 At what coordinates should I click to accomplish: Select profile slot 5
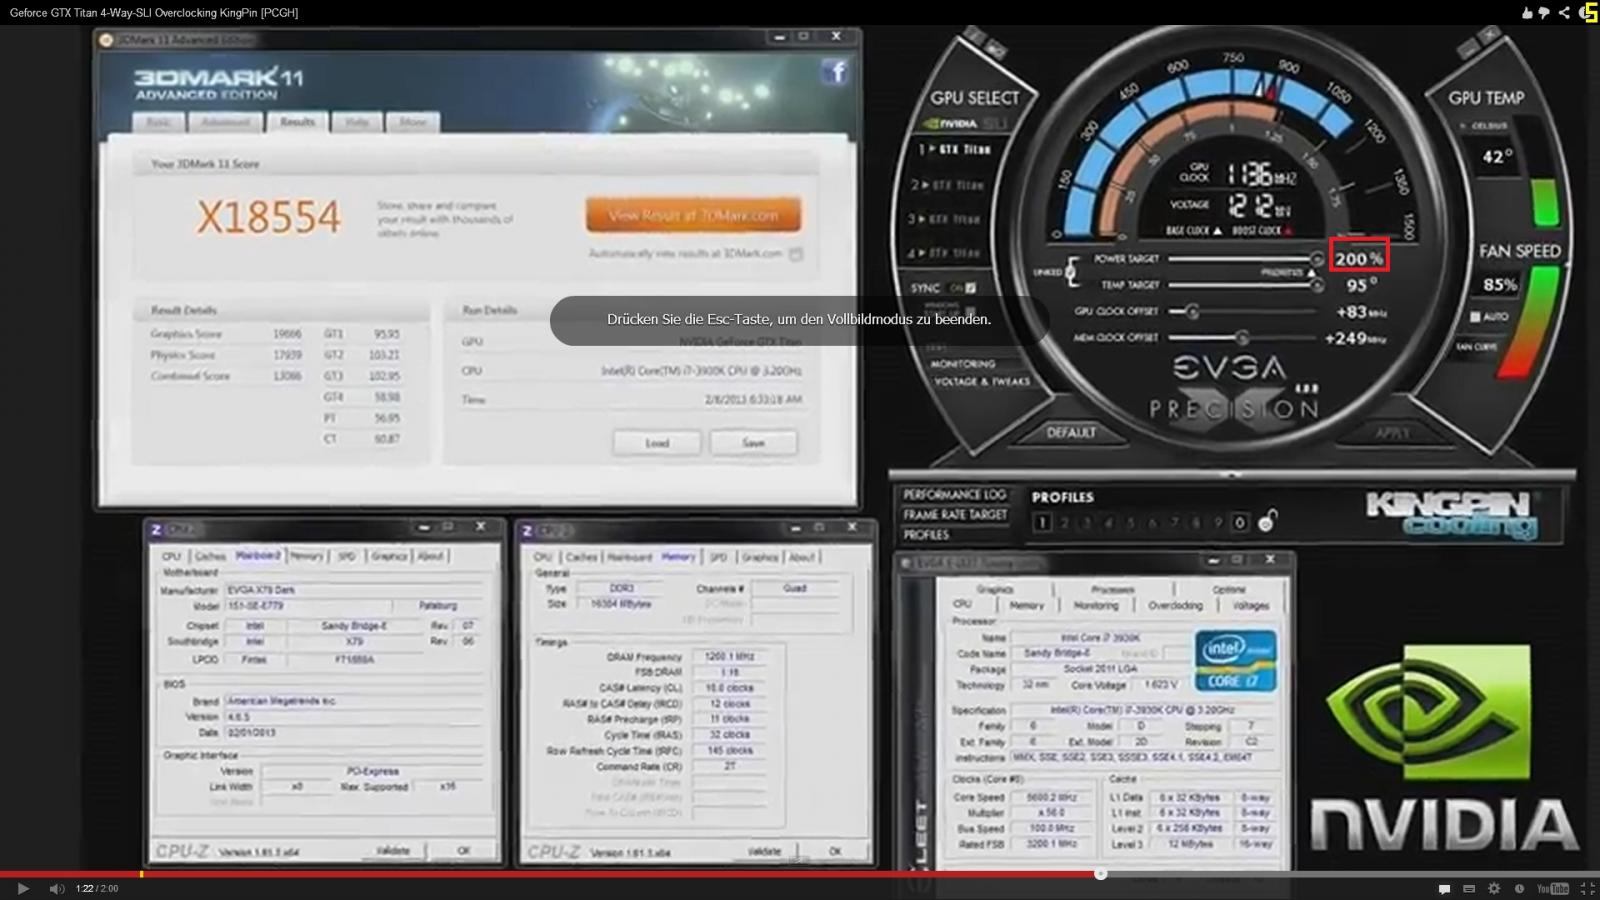[x=1130, y=522]
